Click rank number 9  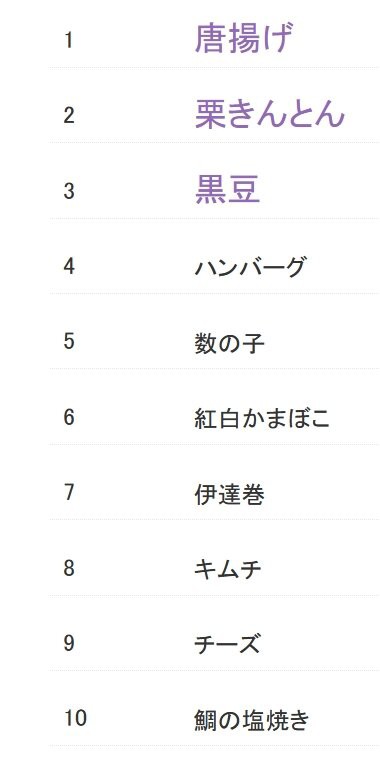[69, 643]
